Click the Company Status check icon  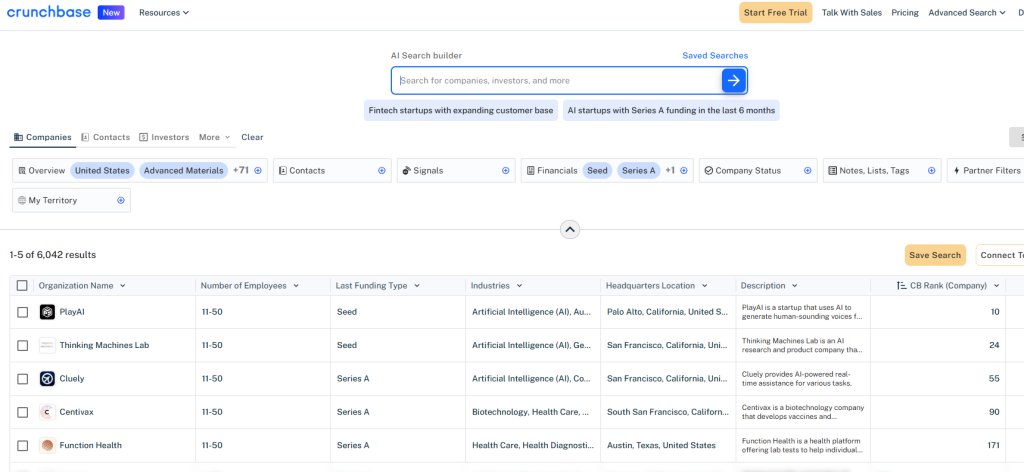coord(709,170)
